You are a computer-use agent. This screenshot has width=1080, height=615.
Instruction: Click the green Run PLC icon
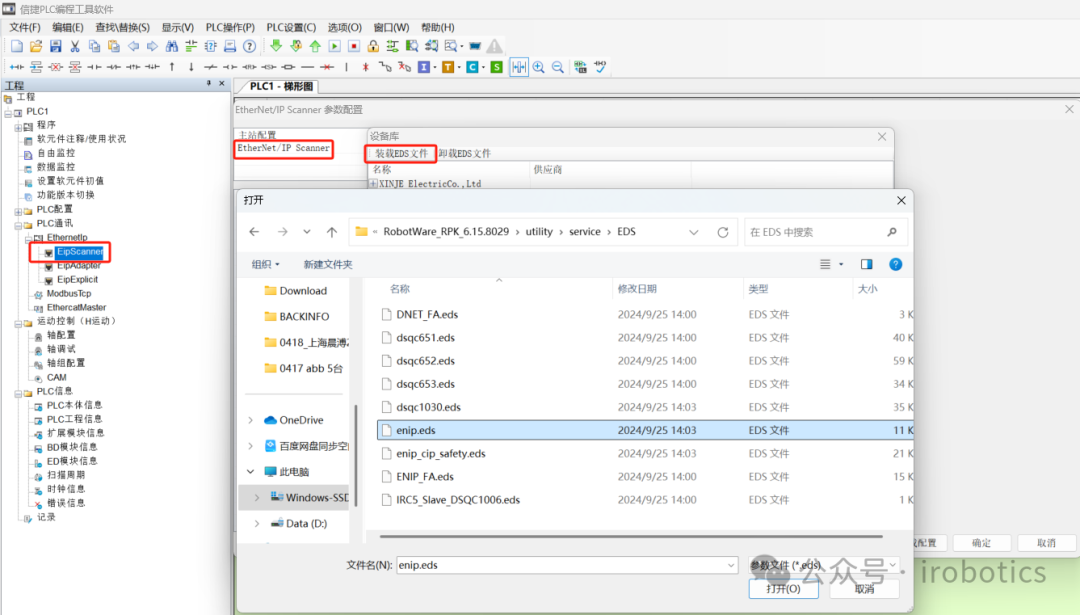coord(334,46)
